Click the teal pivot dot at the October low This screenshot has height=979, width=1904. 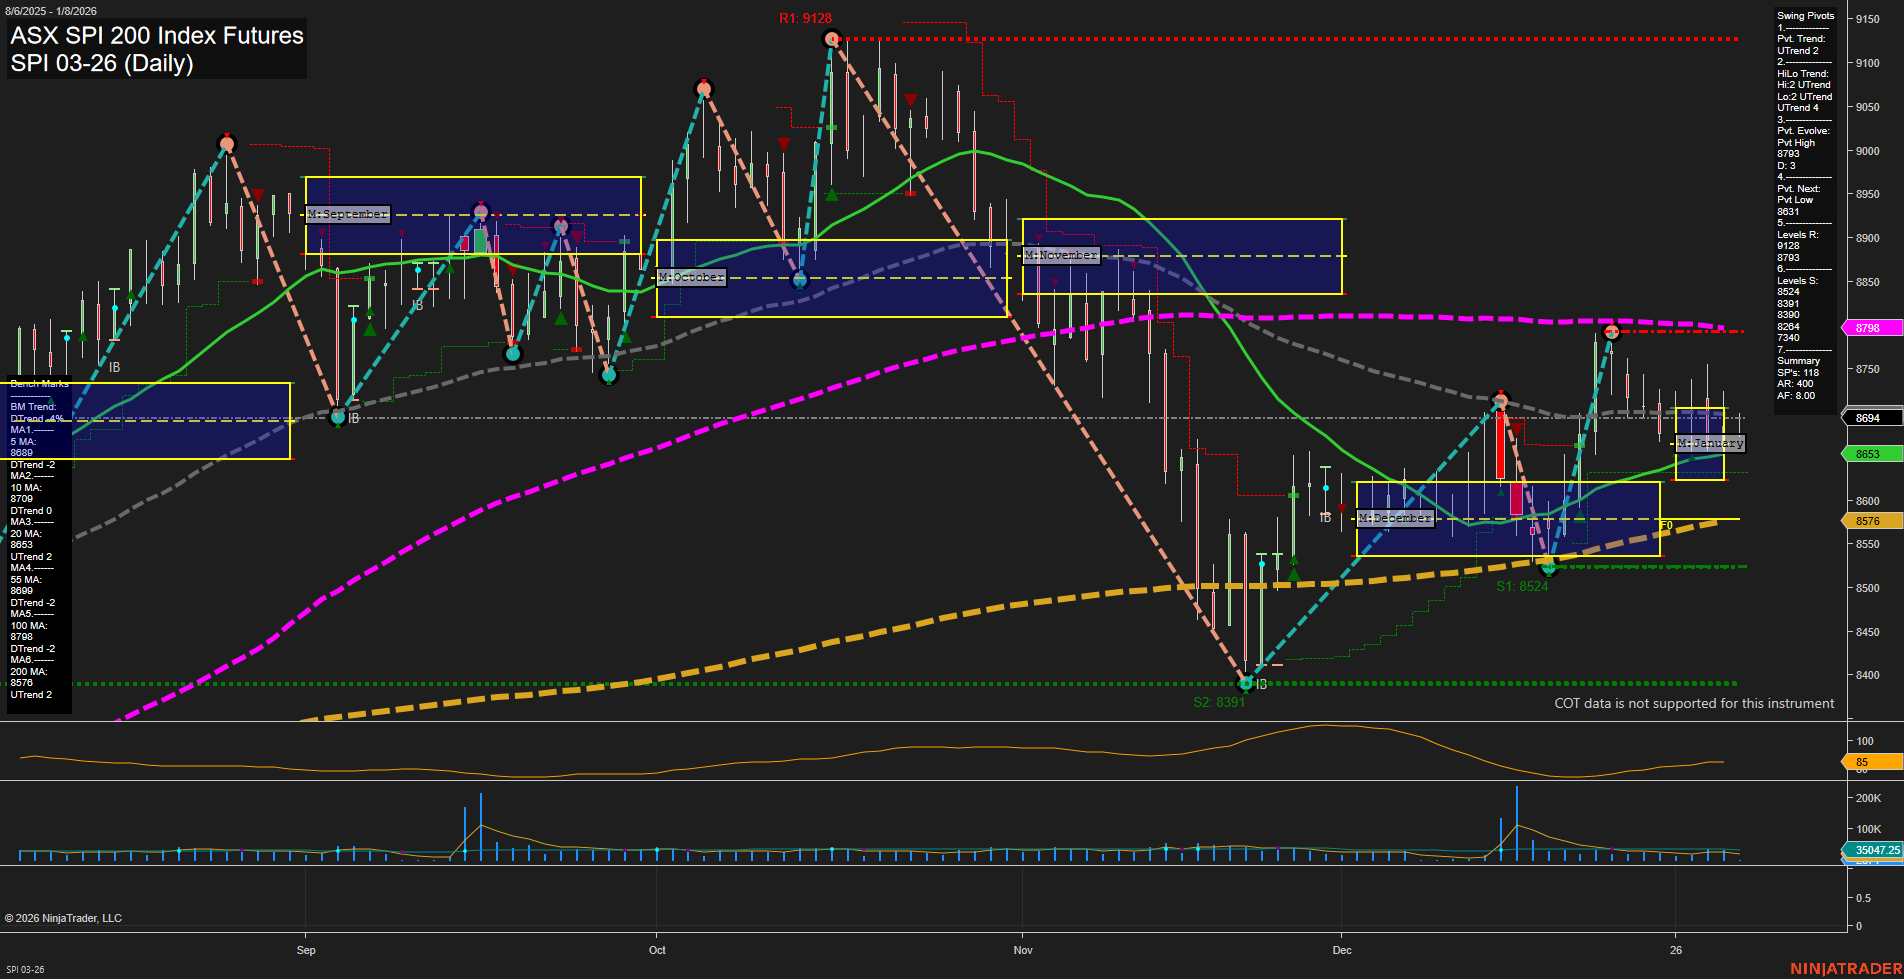click(x=798, y=280)
